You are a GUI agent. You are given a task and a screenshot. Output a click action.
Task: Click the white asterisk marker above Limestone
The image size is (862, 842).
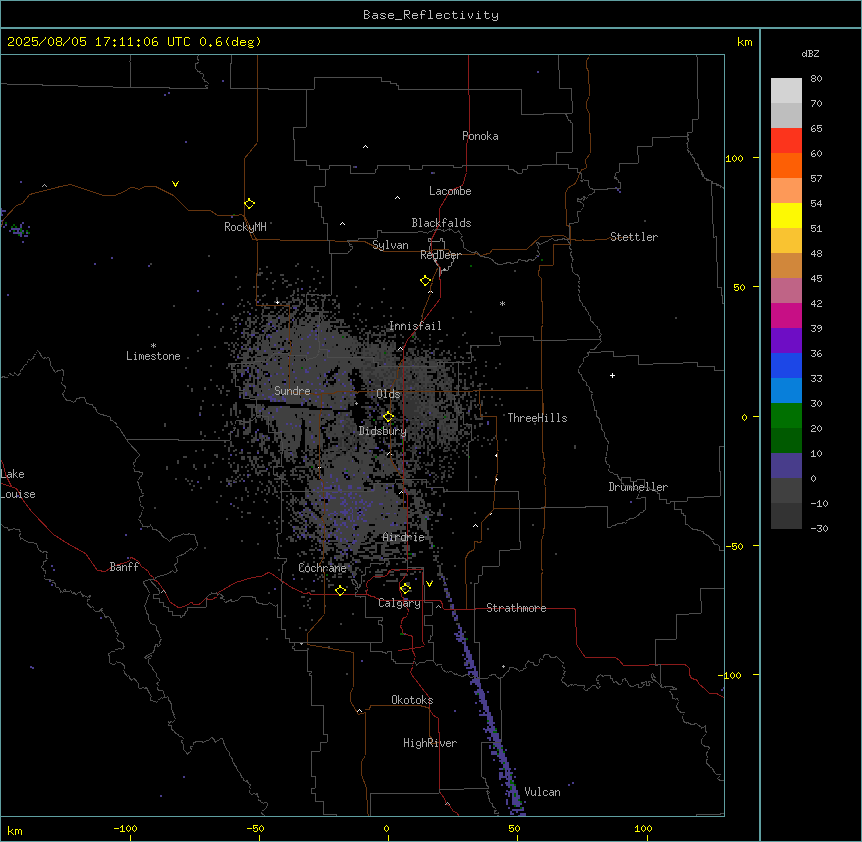pyautogui.click(x=153, y=346)
